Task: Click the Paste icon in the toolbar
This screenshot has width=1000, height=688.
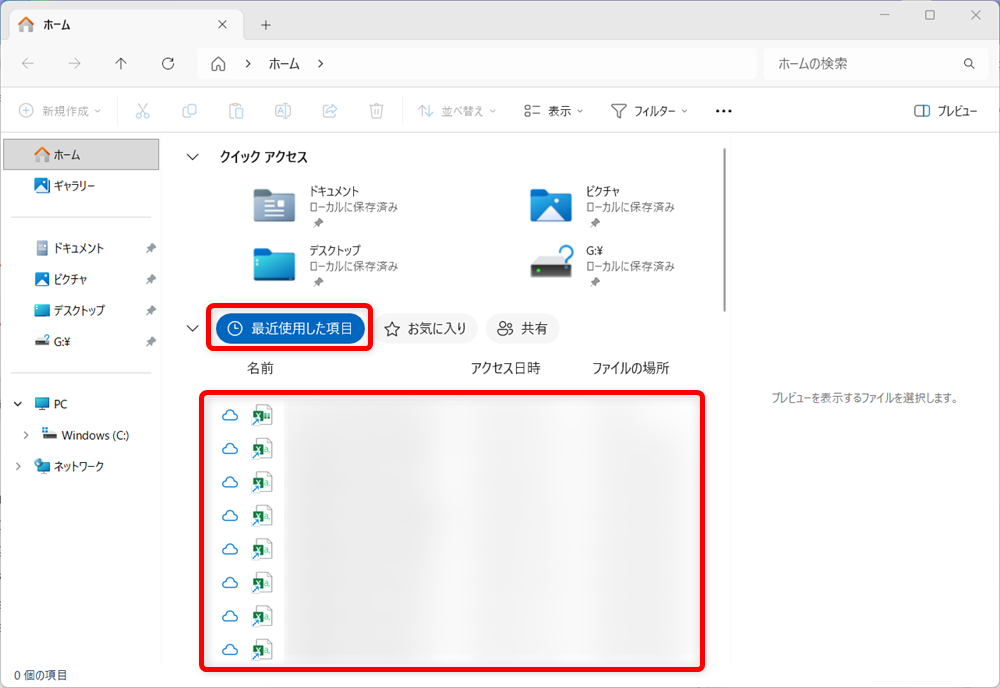Action: [236, 111]
